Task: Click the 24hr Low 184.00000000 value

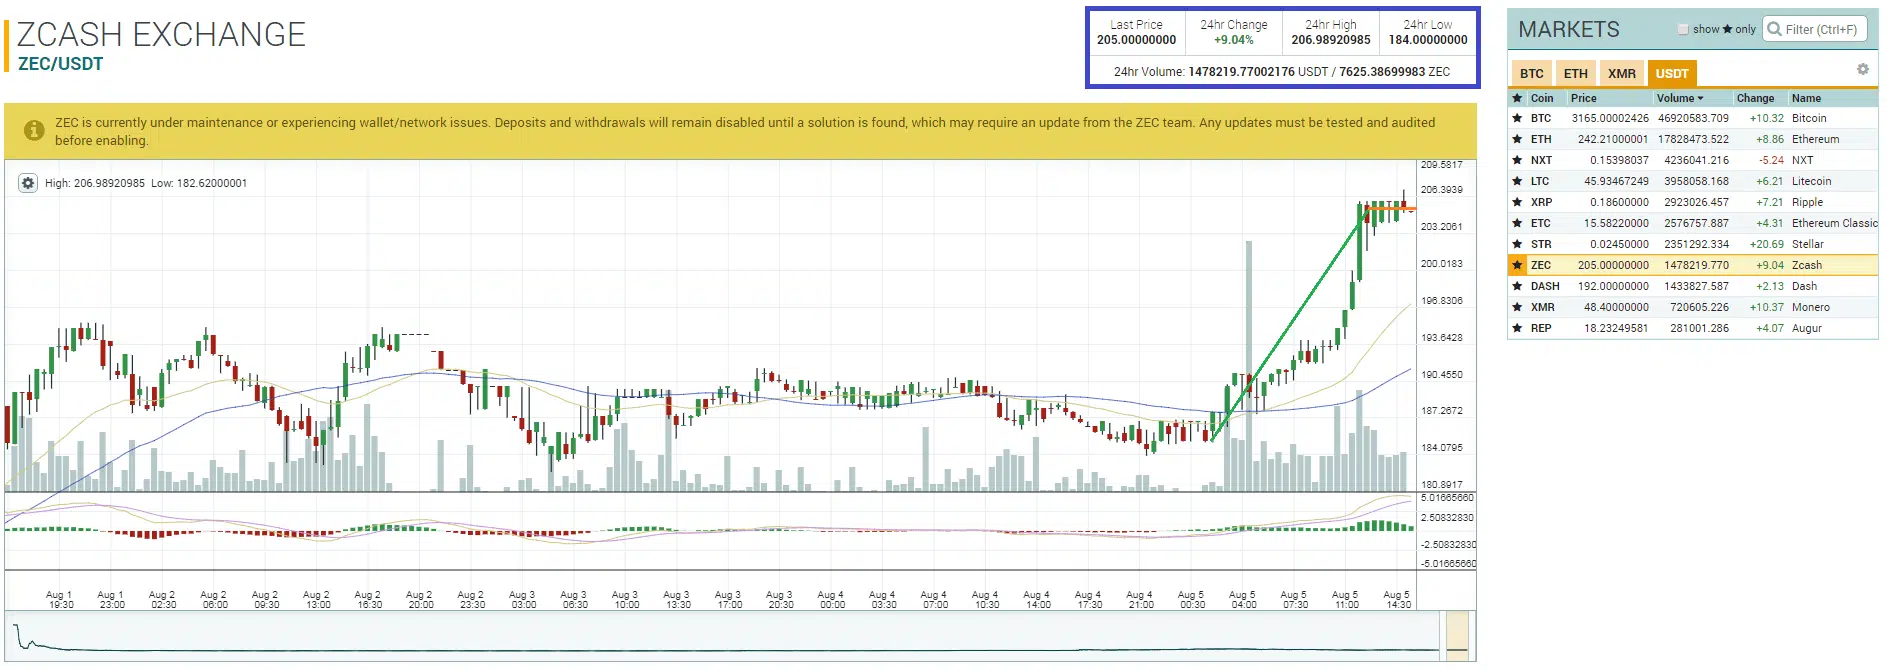Action: pyautogui.click(x=1427, y=40)
